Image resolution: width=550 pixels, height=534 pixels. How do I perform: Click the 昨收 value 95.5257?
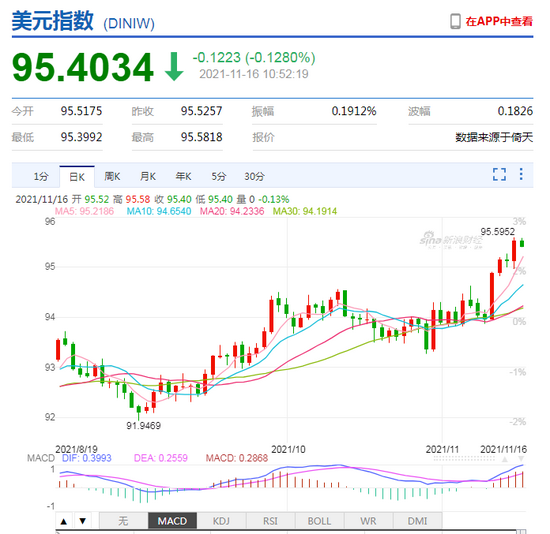tap(201, 111)
